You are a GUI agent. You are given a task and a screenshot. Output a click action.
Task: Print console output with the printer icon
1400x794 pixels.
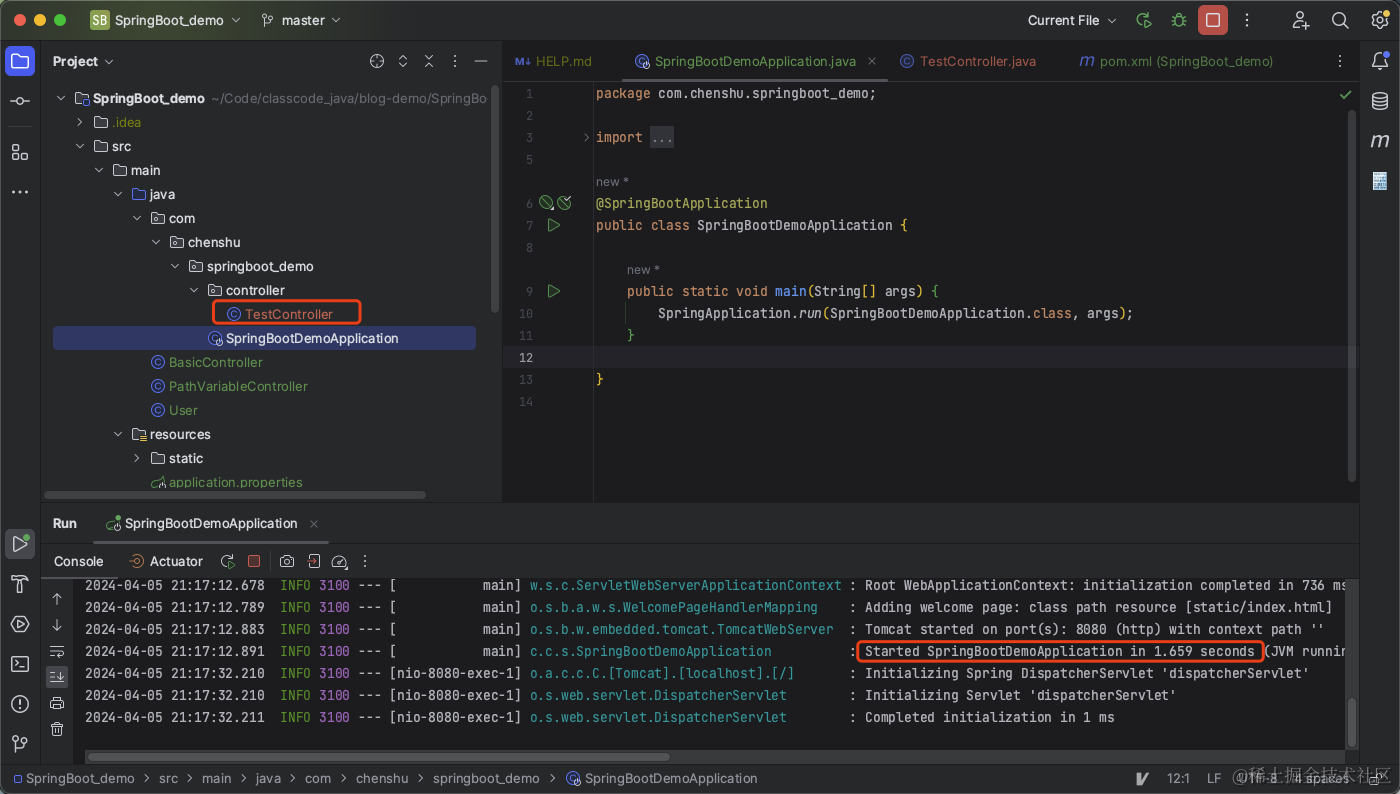pyautogui.click(x=57, y=703)
